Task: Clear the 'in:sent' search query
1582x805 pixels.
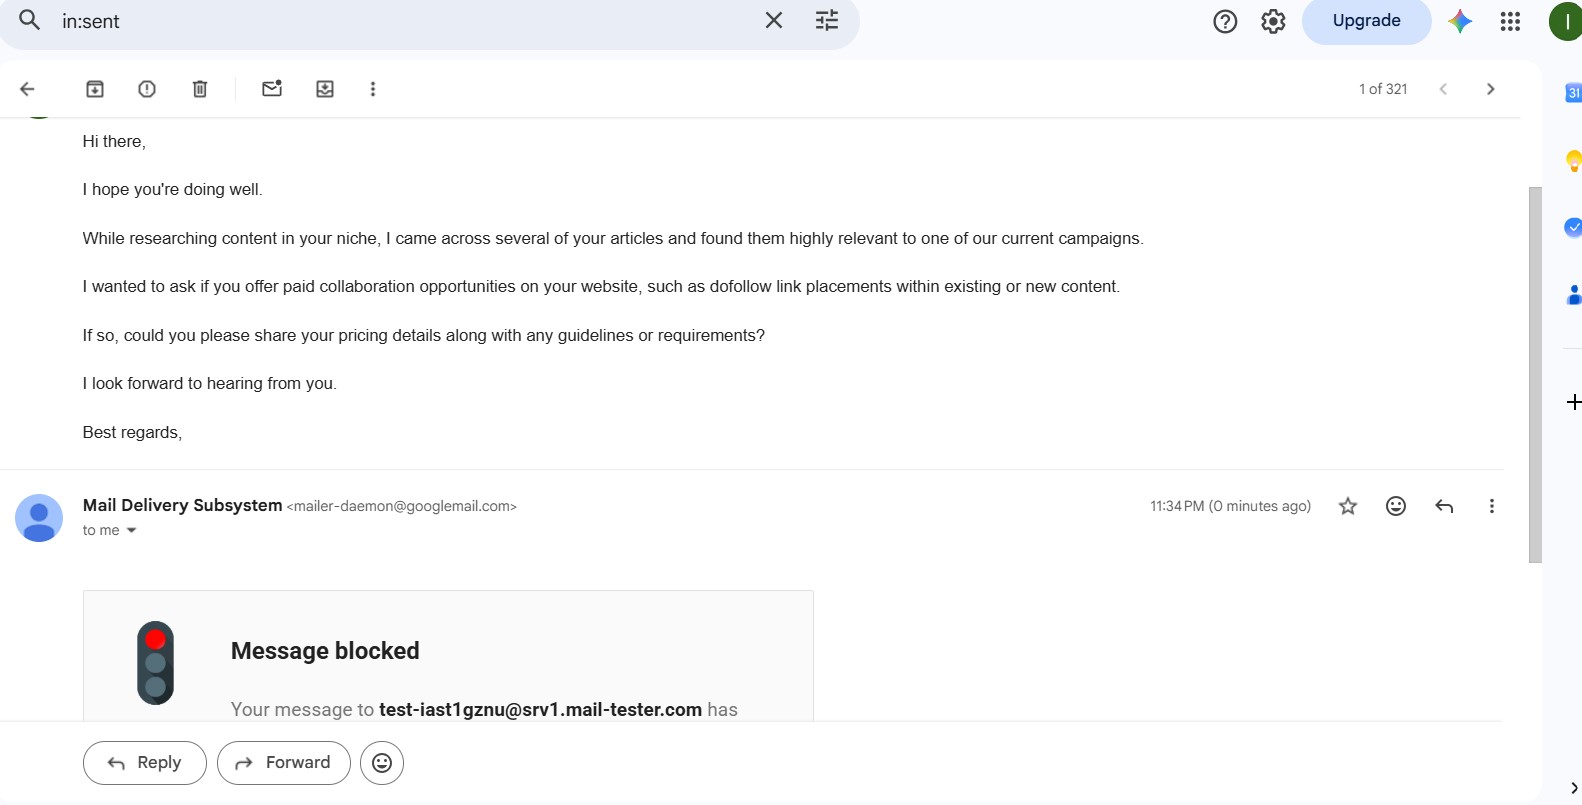Action: pyautogui.click(x=774, y=21)
